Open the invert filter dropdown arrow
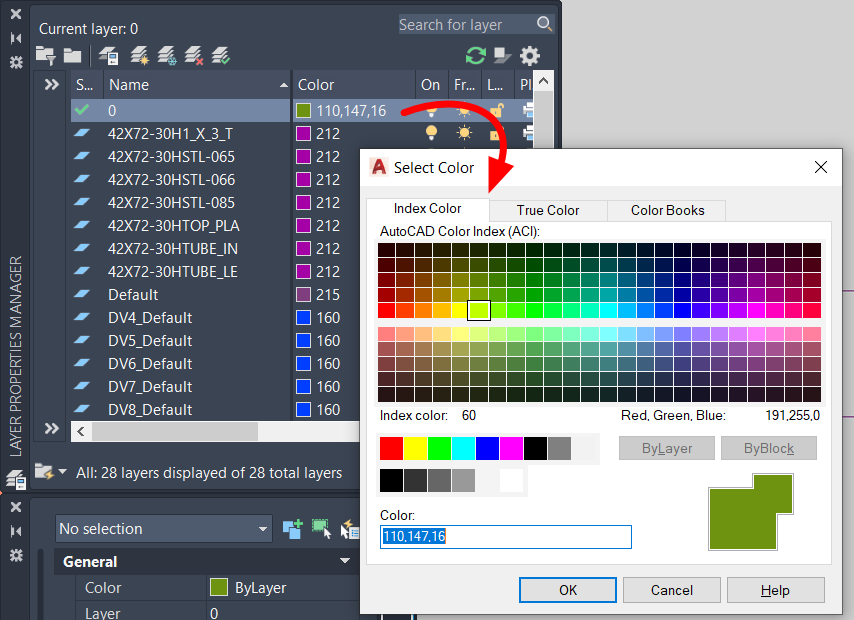Image resolution: width=854 pixels, height=620 pixels. point(63,472)
